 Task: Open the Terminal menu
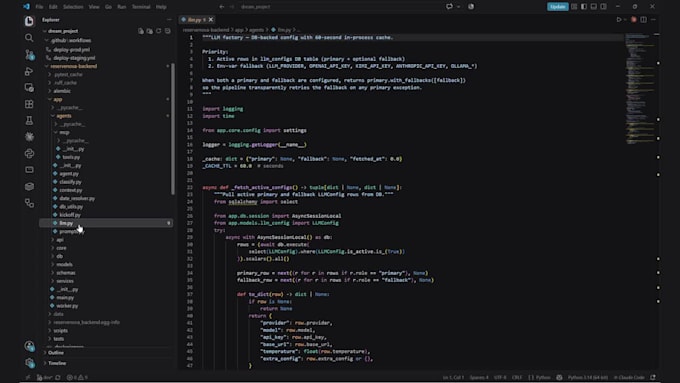coord(141,7)
